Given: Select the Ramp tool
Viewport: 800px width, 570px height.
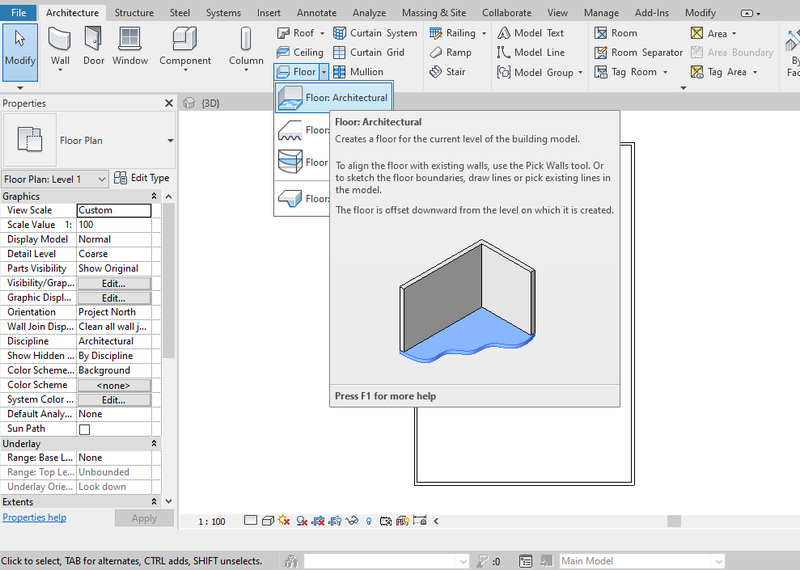Looking at the screenshot, I should pos(451,53).
